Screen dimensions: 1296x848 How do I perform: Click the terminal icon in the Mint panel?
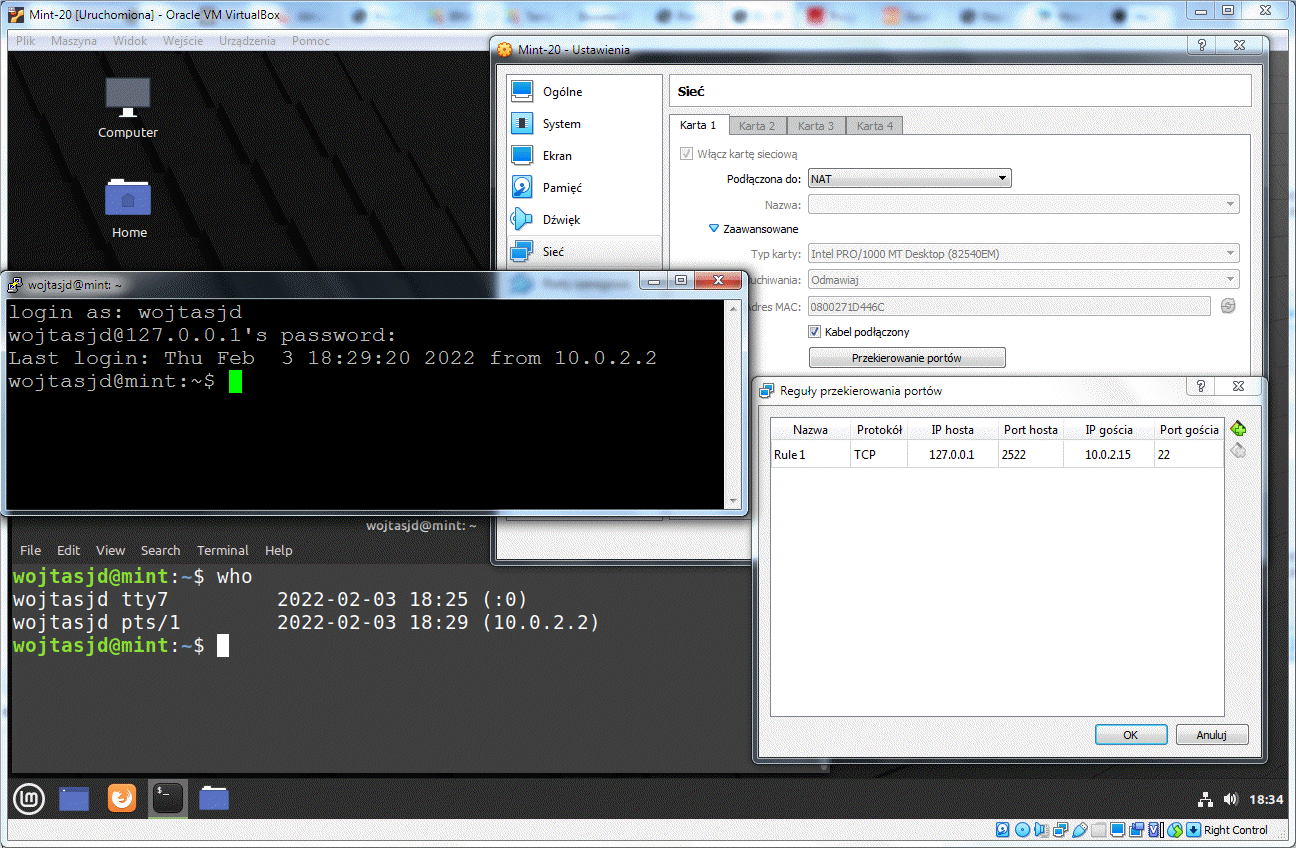(167, 798)
